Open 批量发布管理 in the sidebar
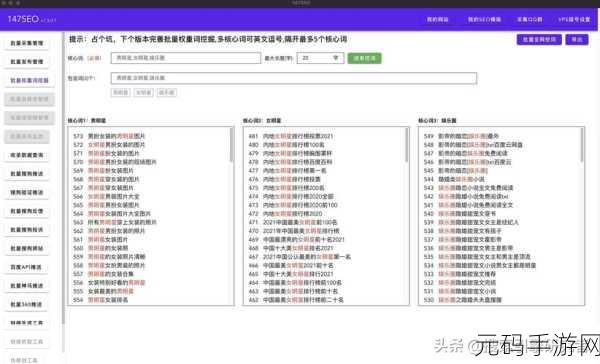Viewport: 600px width, 364px height. coord(27,62)
